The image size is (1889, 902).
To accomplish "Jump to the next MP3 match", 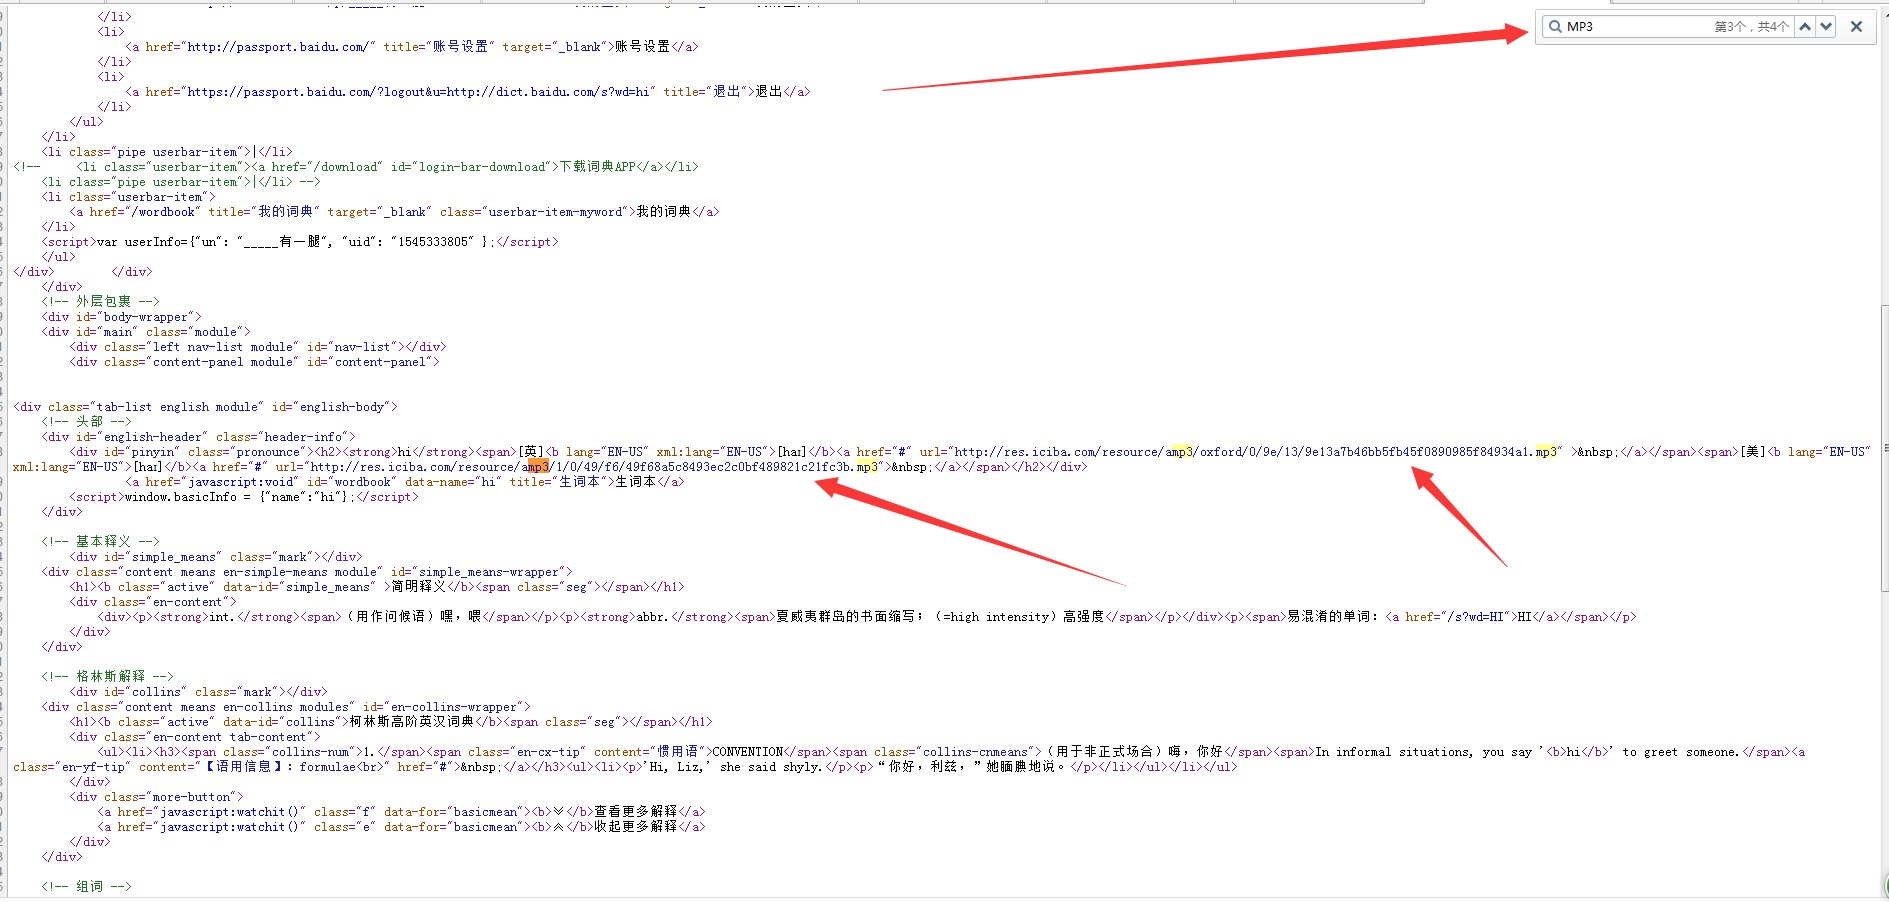I will click(1826, 27).
